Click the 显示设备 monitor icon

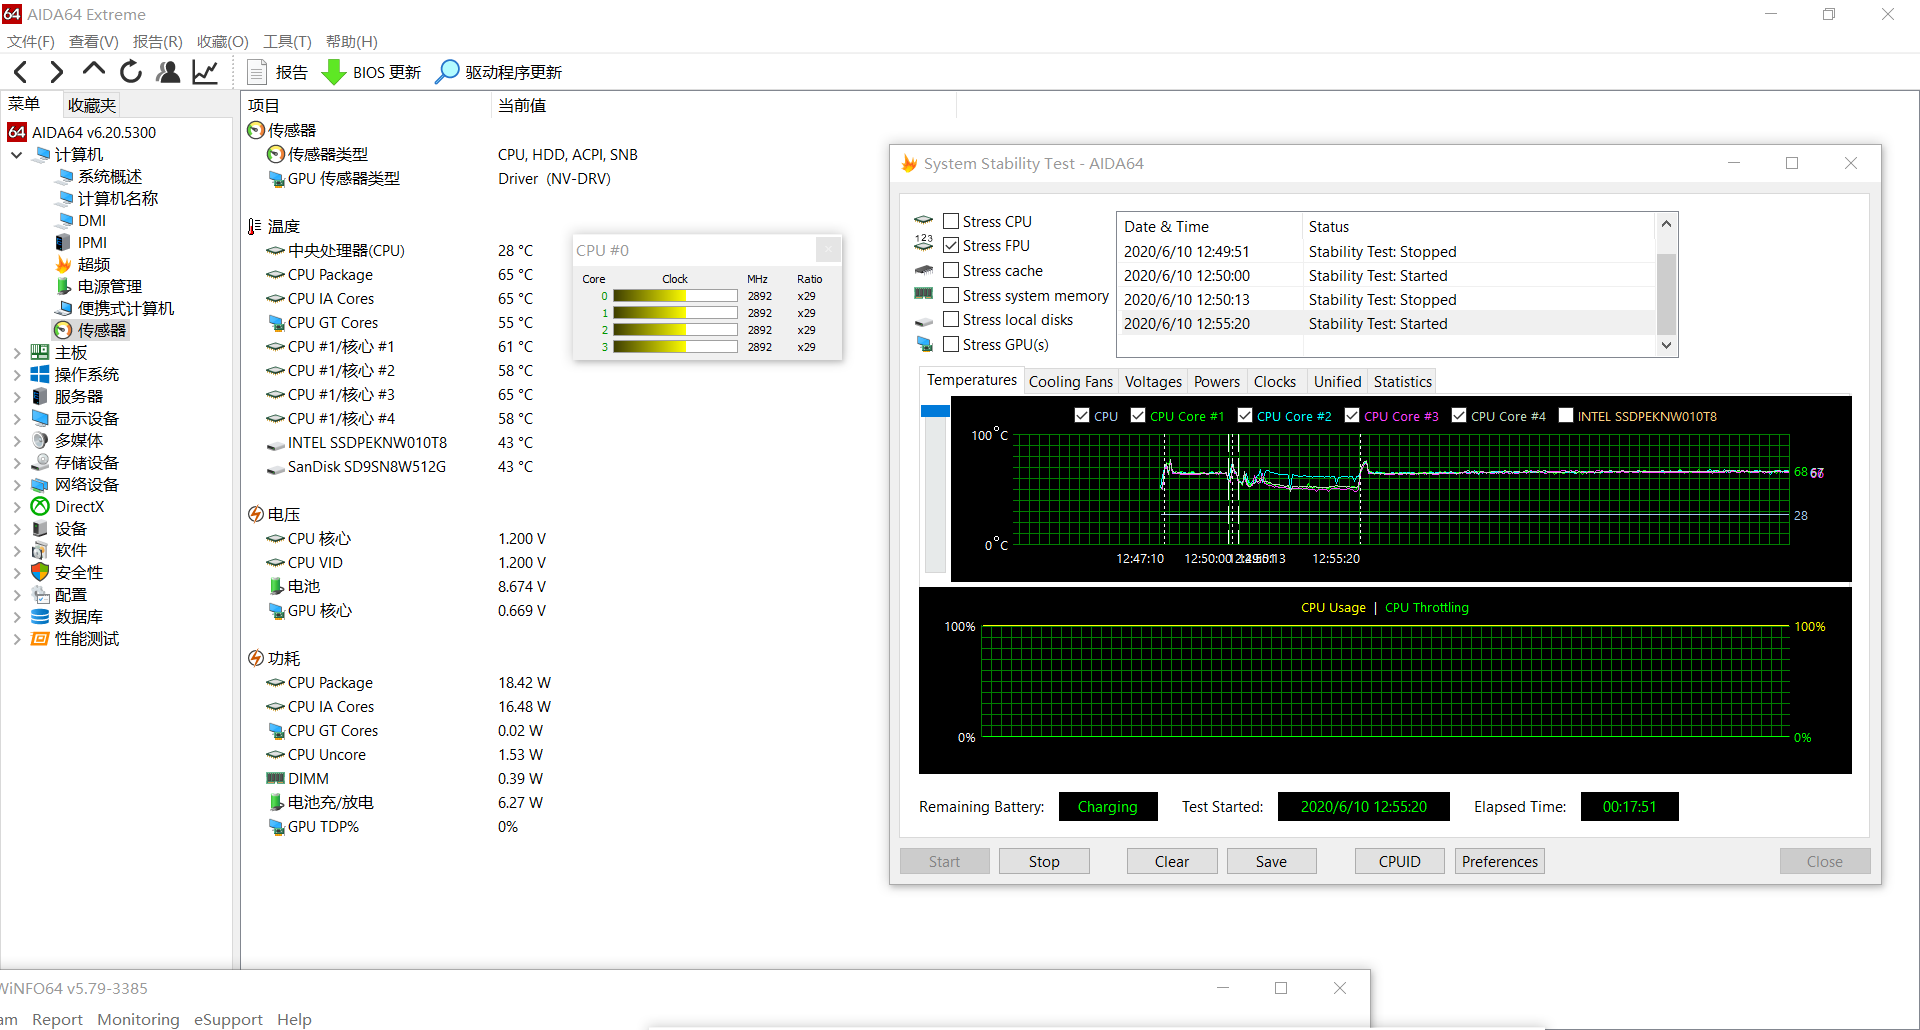tap(40, 419)
